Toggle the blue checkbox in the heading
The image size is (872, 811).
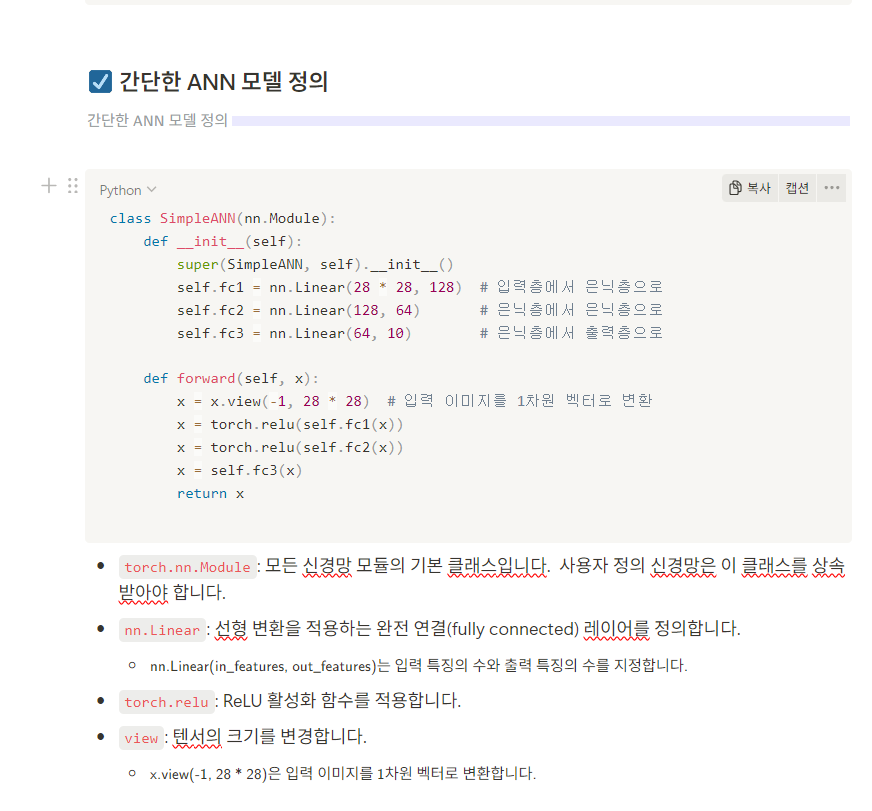coord(100,81)
